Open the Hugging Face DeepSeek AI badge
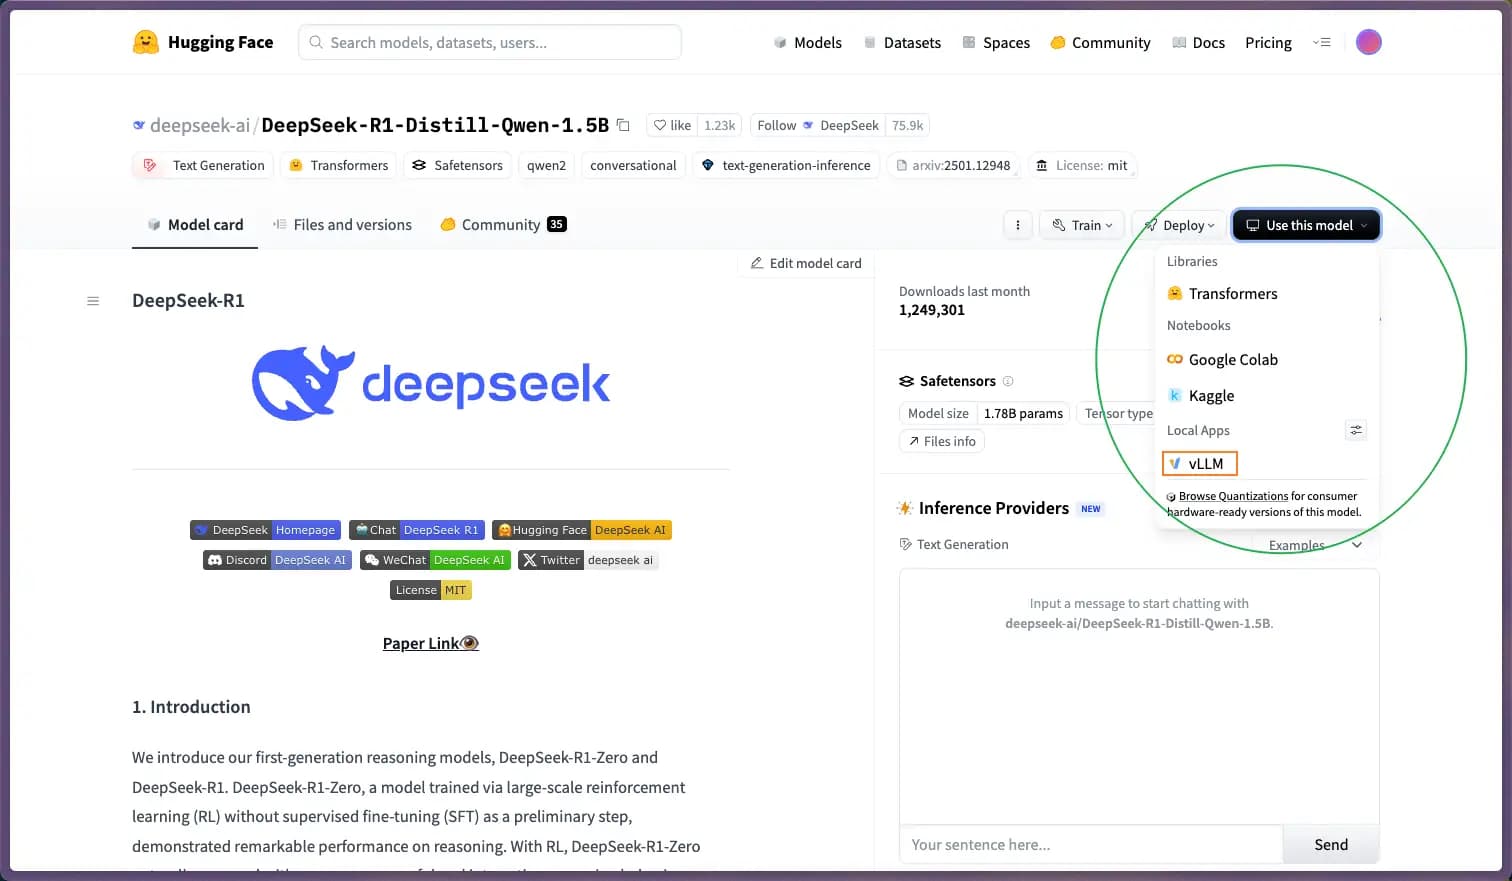The image size is (1512, 881). coord(582,530)
